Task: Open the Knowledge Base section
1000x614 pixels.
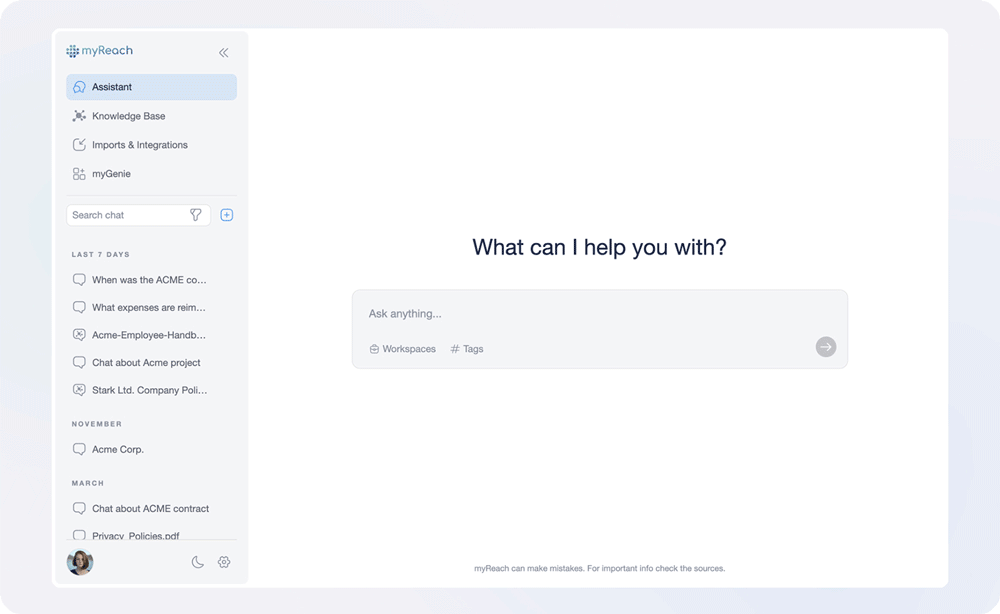Action: (128, 116)
